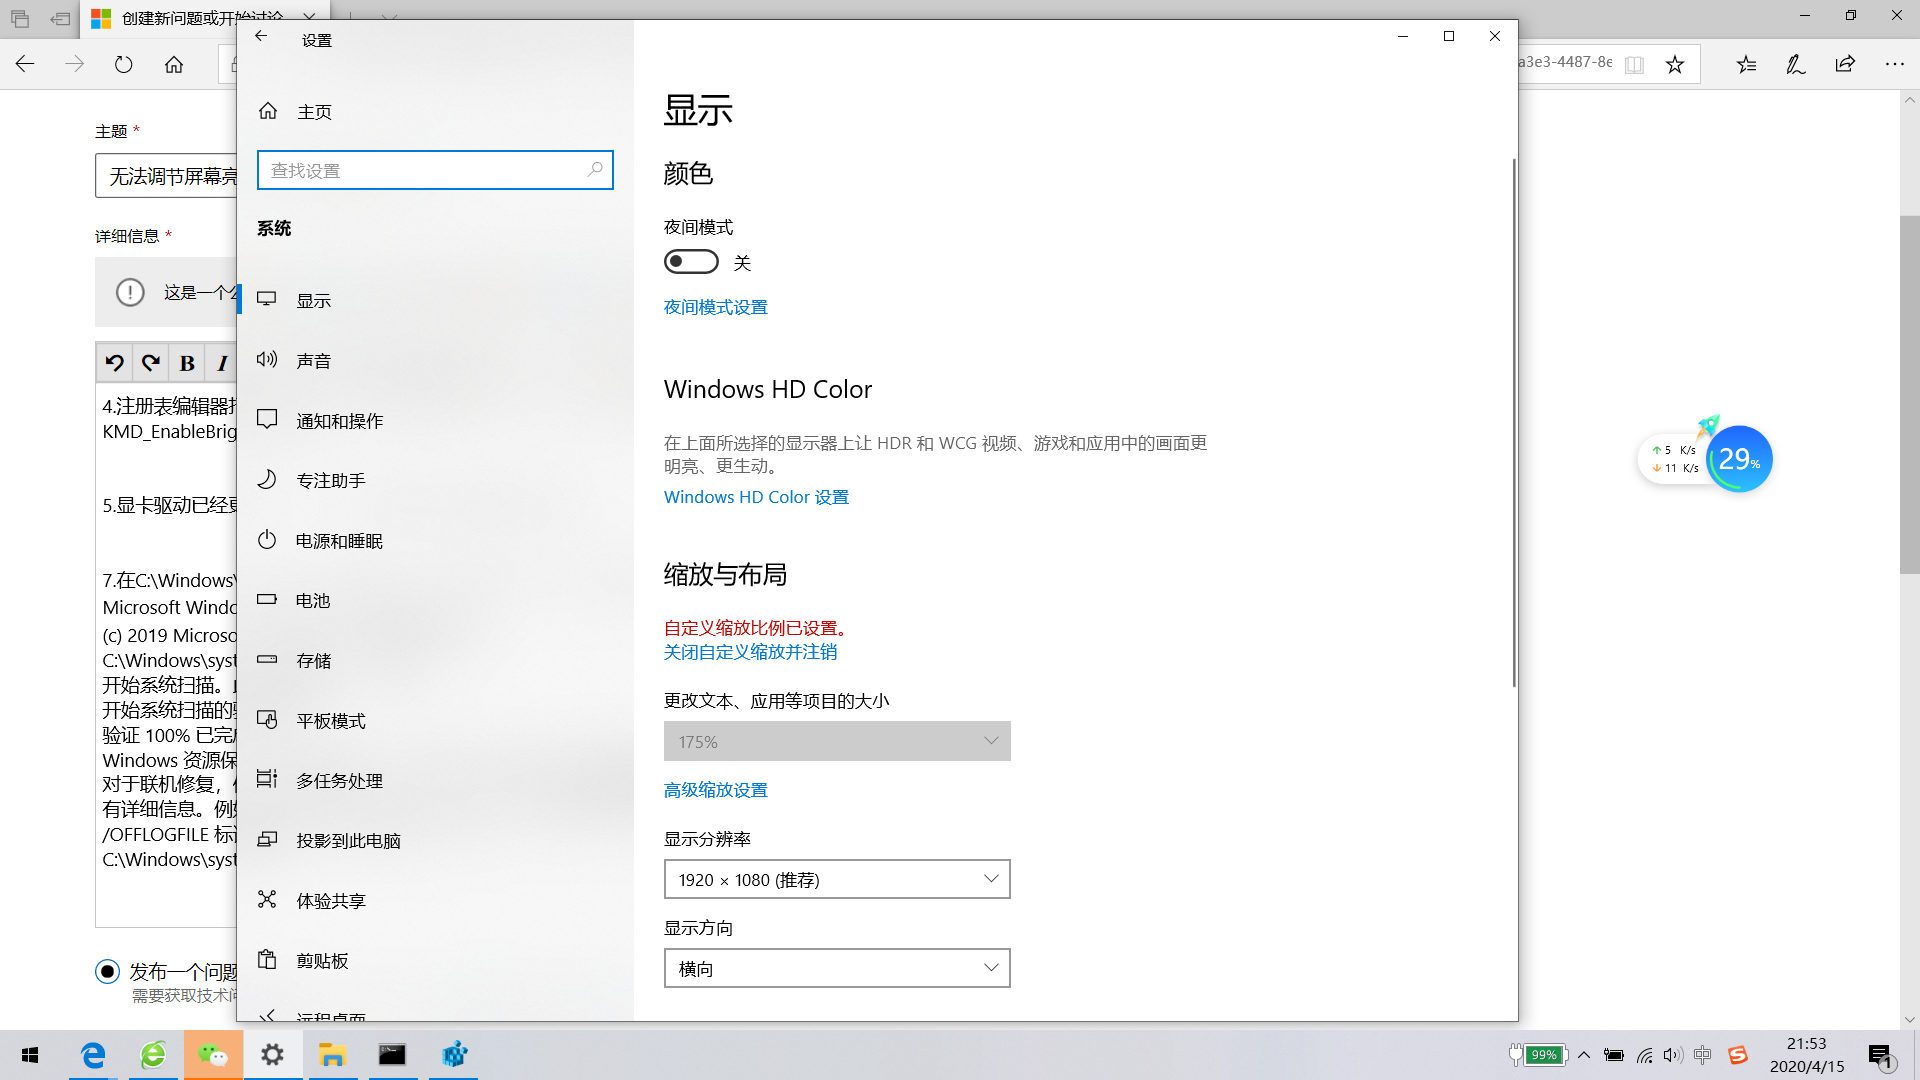Viewport: 1920px width, 1080px height.
Task: Click the favorites star in Edge address bar
Action: 1675,65
